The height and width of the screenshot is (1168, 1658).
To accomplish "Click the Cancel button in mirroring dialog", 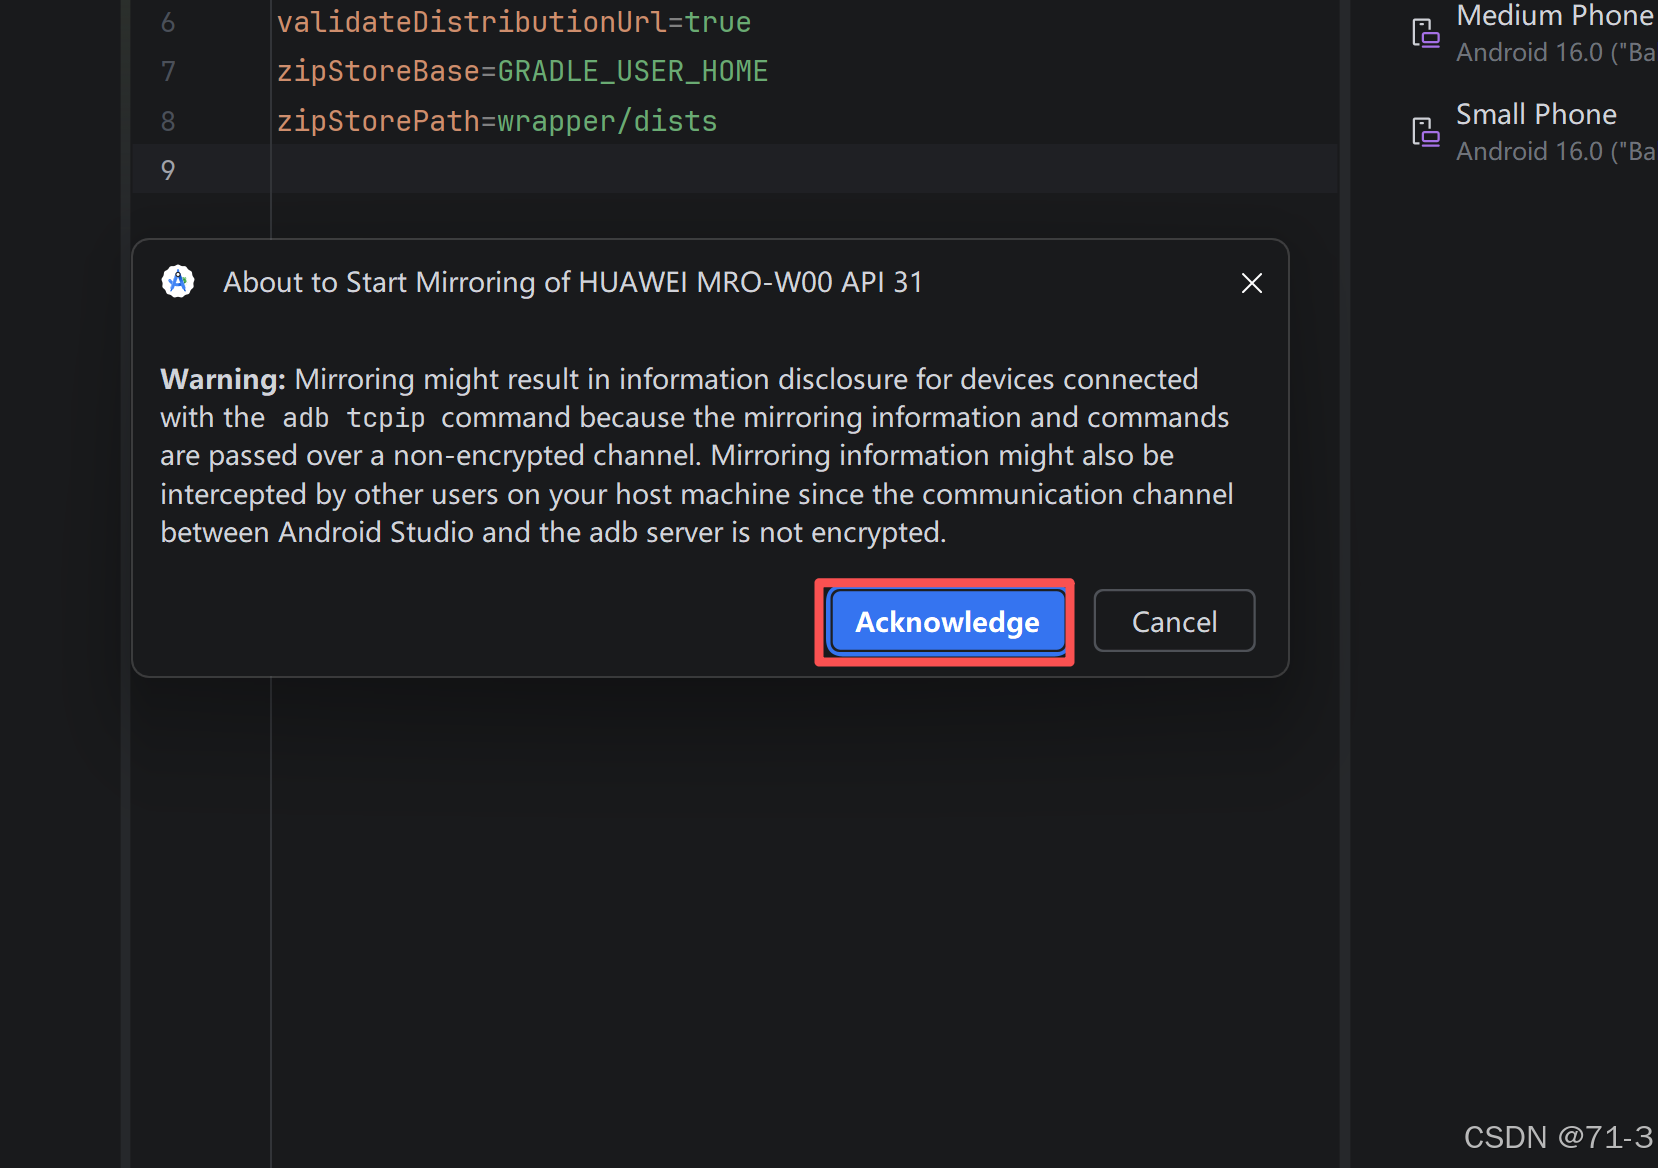I will coord(1174,621).
